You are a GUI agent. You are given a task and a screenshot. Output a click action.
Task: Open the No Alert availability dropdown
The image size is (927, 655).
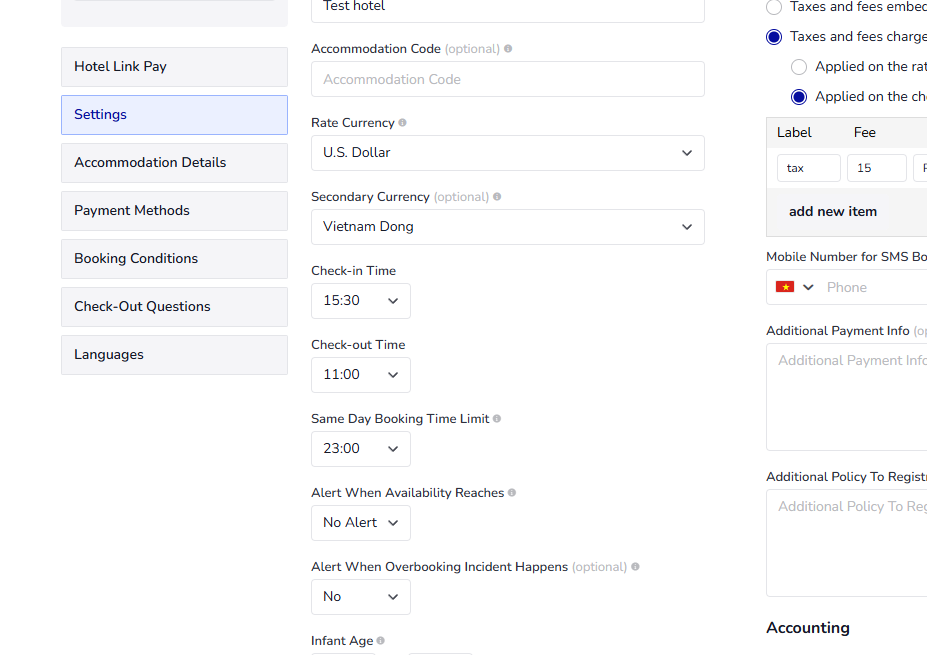[361, 523]
